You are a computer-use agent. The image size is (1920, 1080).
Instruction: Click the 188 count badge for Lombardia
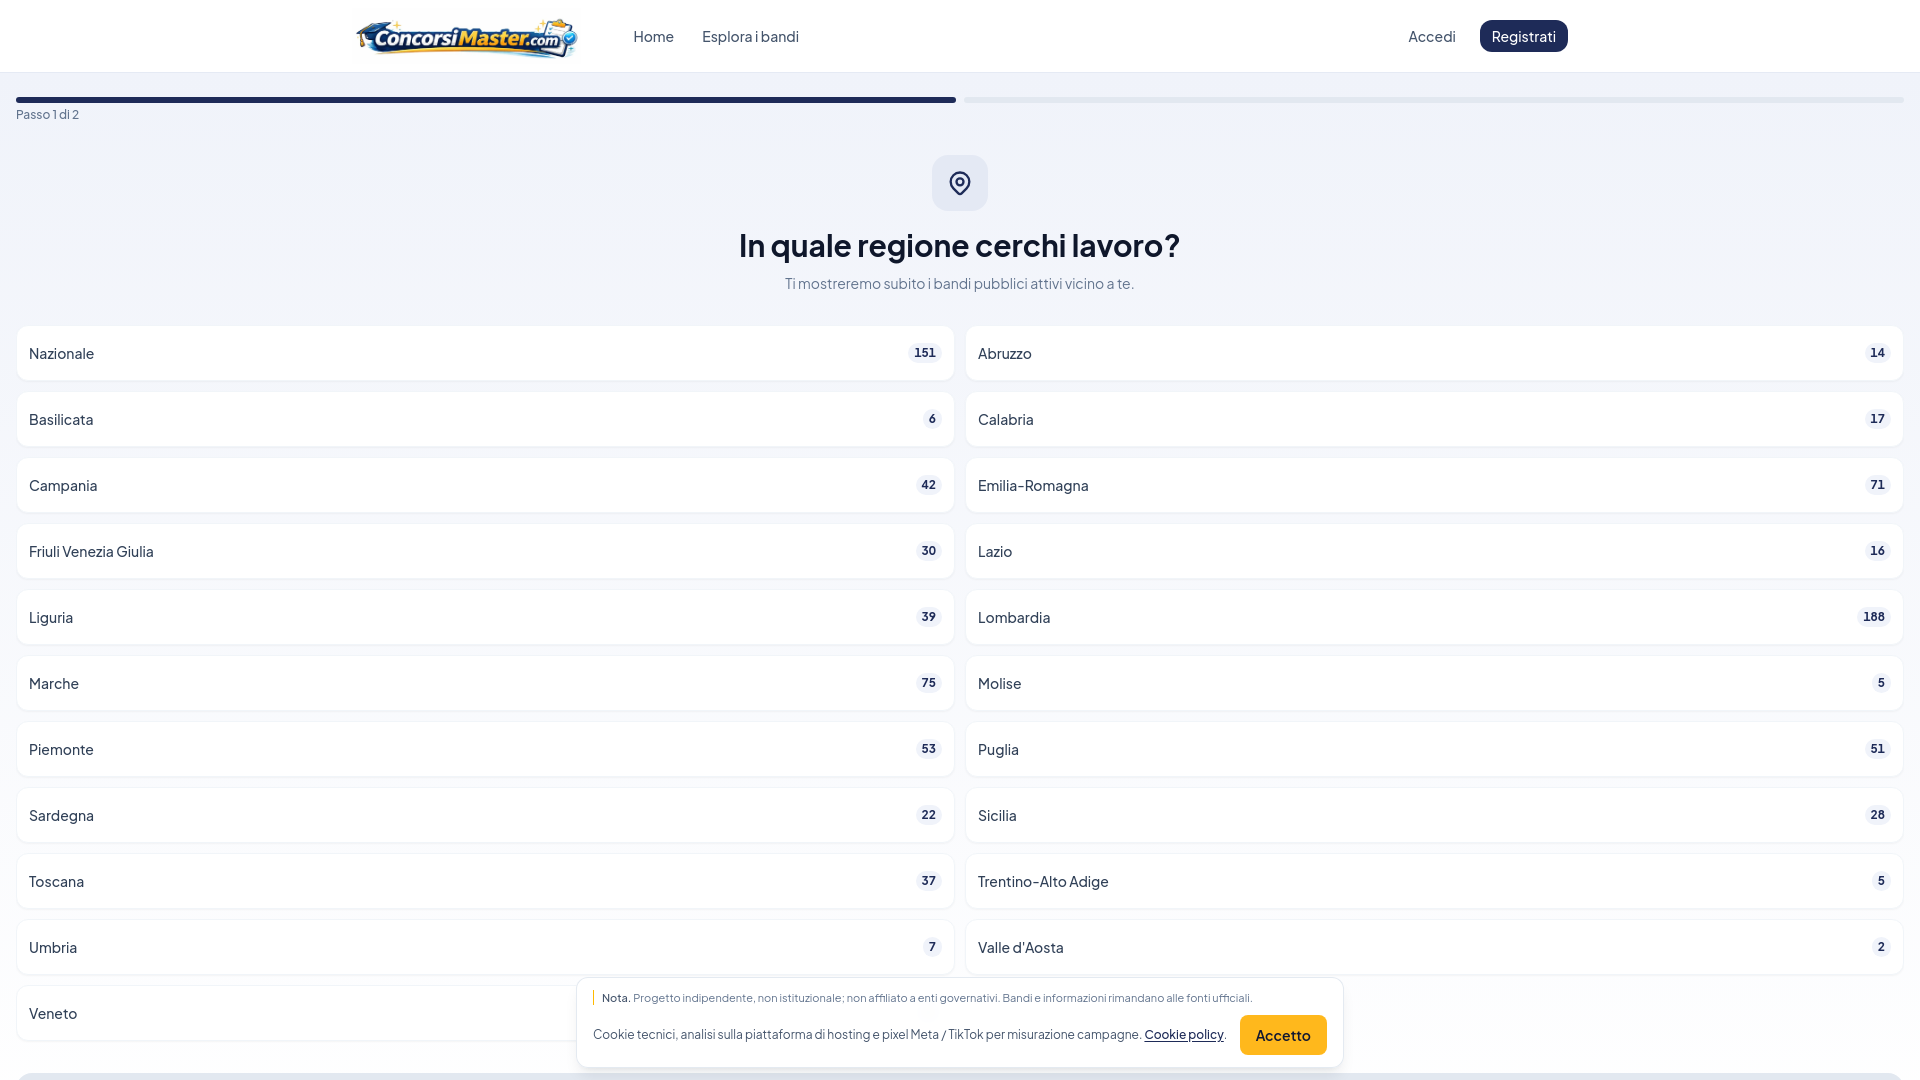(x=1874, y=617)
